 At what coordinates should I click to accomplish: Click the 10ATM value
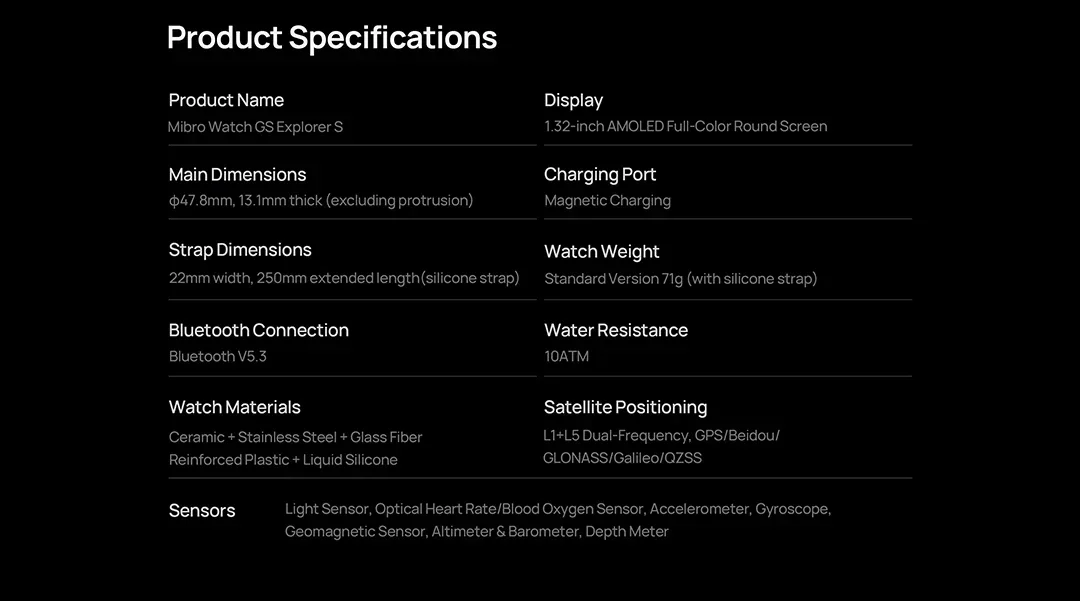566,357
